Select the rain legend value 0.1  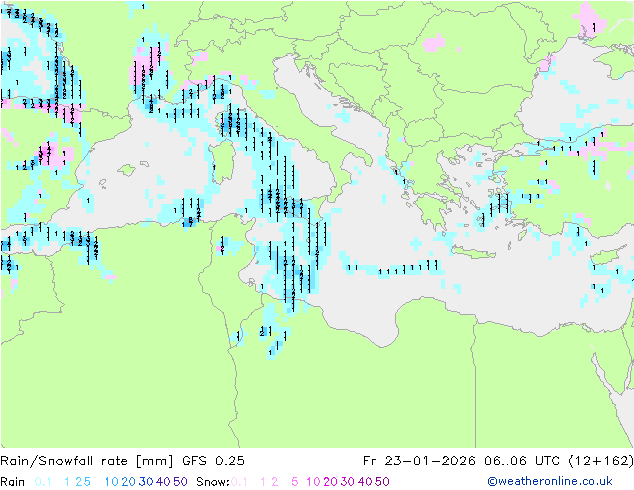pos(43,482)
